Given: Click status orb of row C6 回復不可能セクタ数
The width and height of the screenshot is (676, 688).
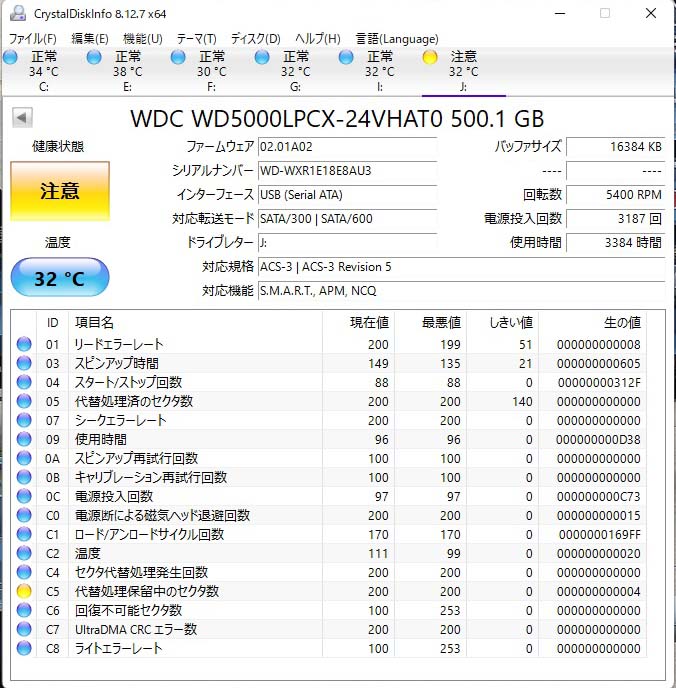Looking at the screenshot, I should (x=24, y=610).
